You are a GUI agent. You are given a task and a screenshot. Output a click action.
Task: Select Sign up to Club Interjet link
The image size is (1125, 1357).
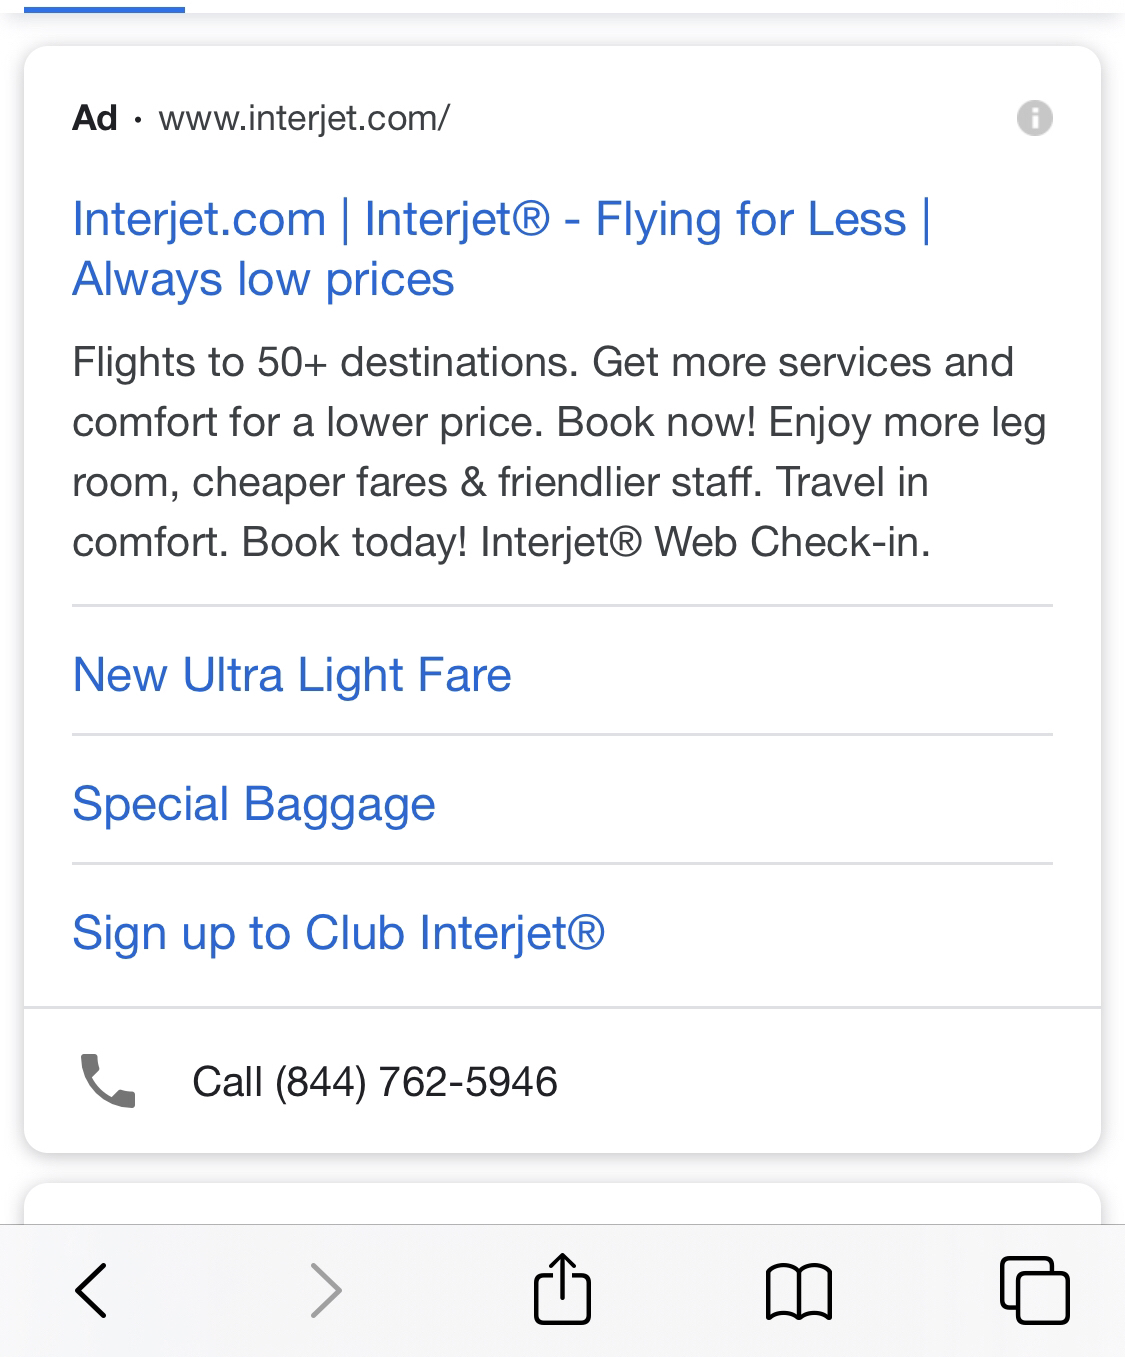(x=338, y=933)
